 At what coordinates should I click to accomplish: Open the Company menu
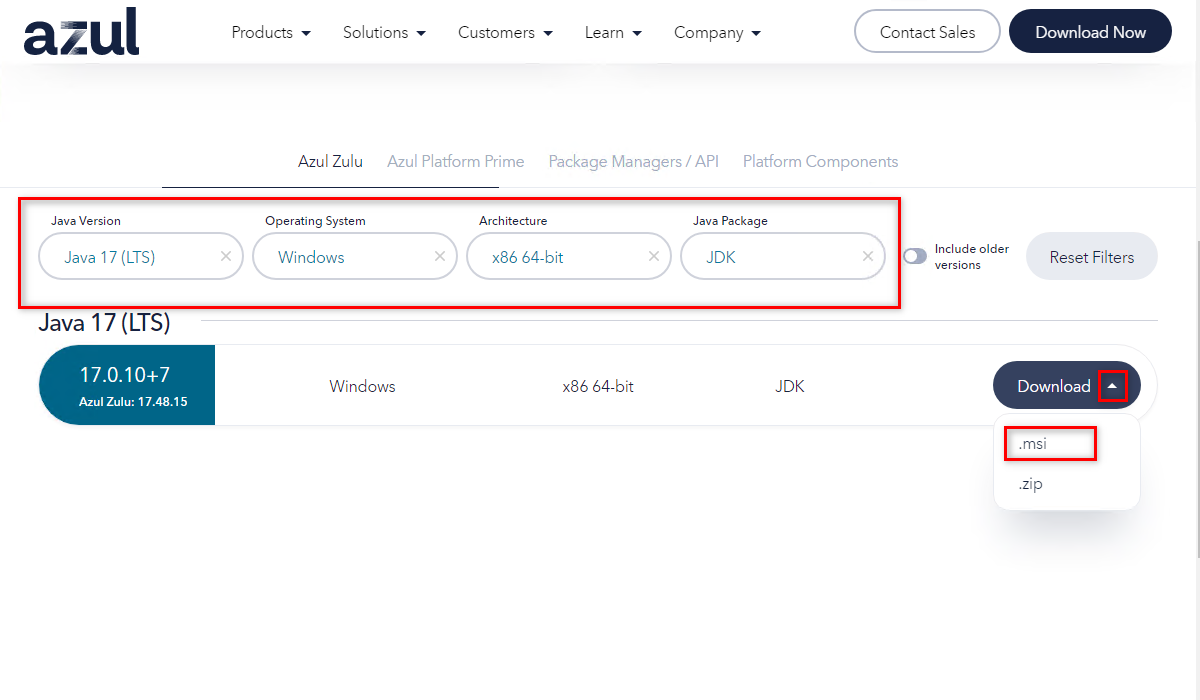tap(717, 32)
